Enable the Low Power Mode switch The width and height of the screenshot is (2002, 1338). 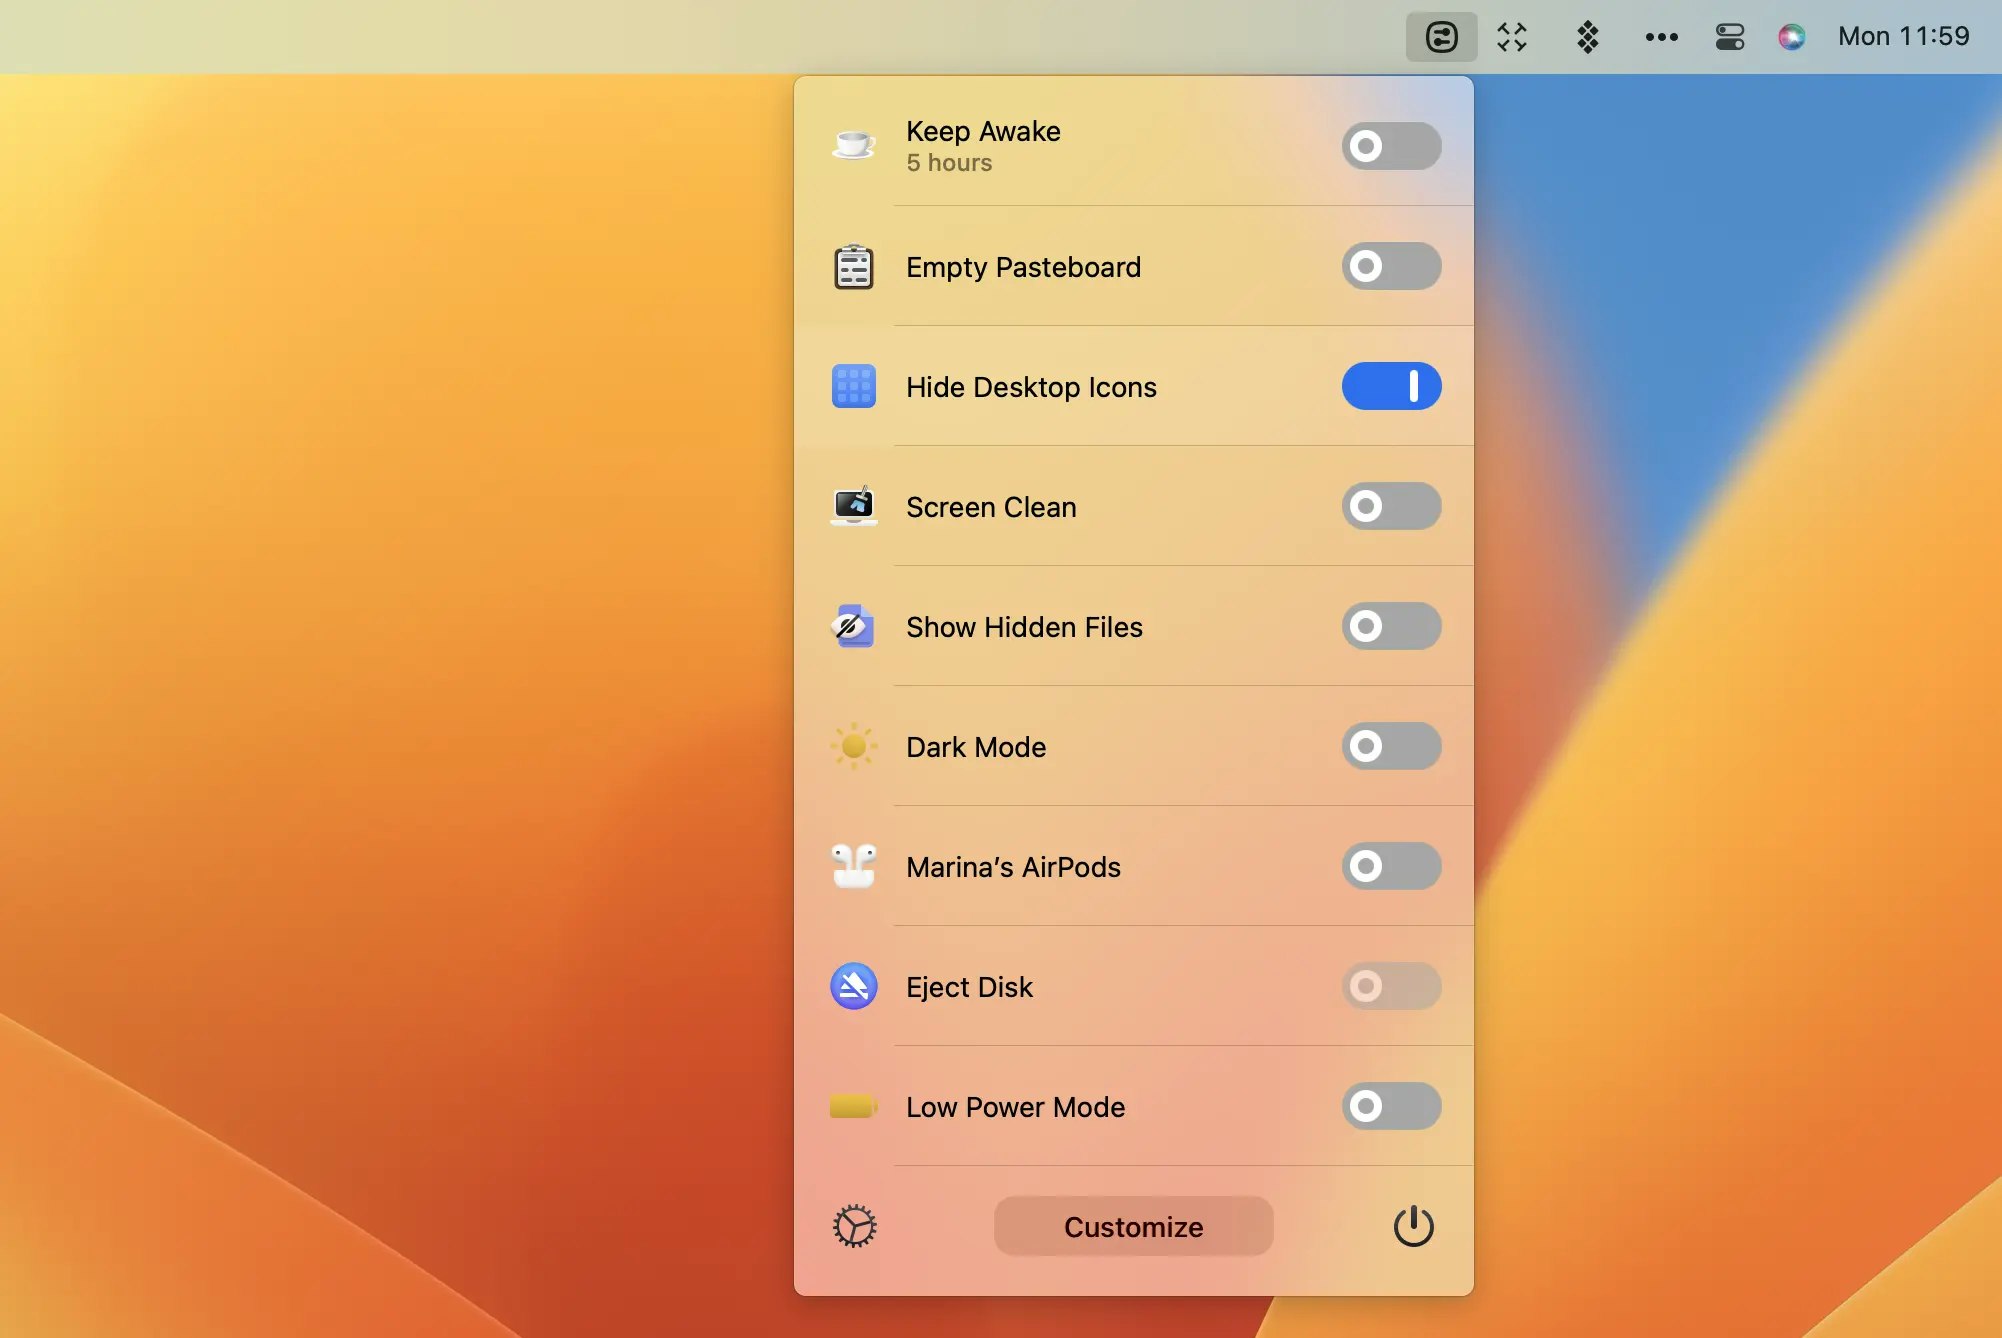(x=1391, y=1106)
